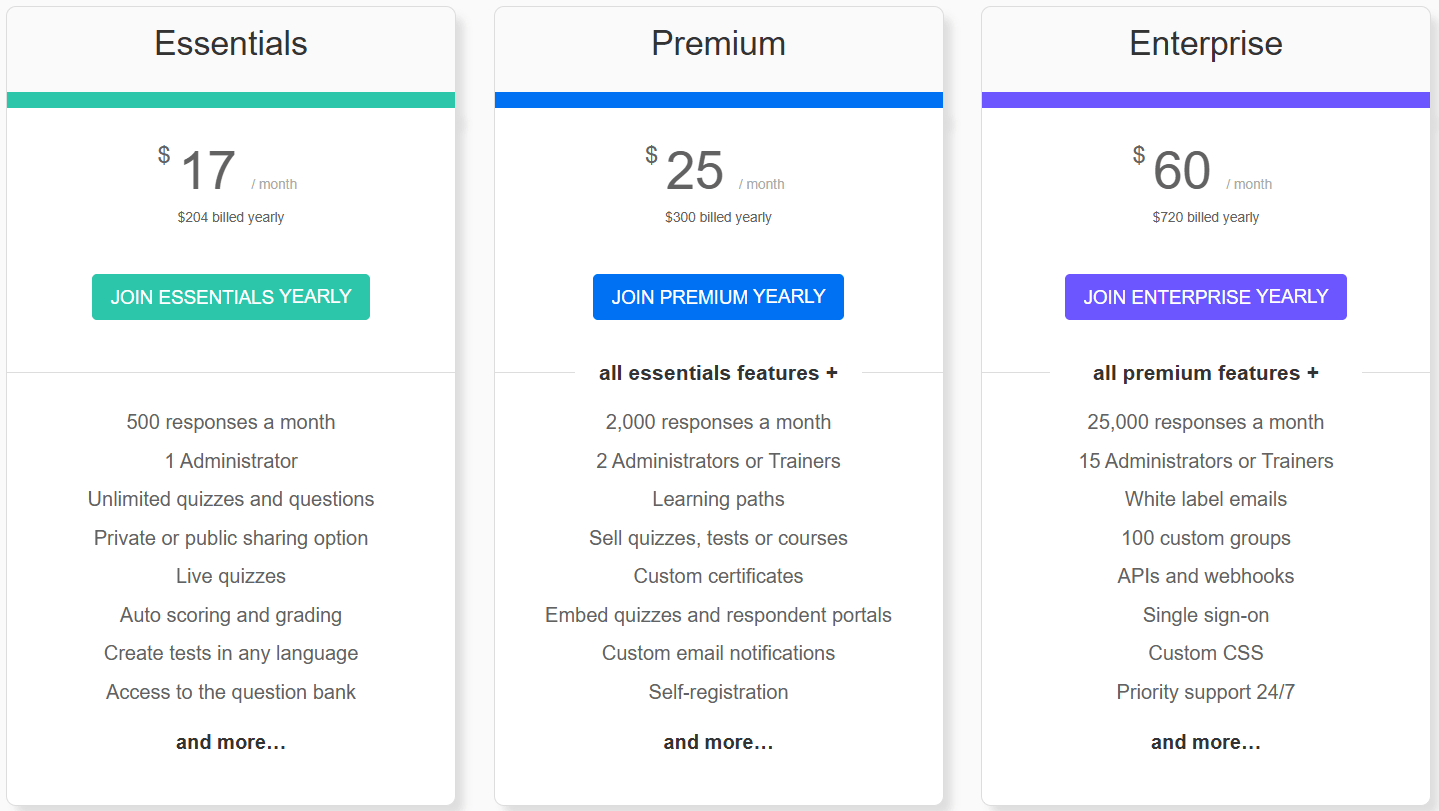
Task: Click the blue bar under Premium
Action: pyautogui.click(x=718, y=100)
